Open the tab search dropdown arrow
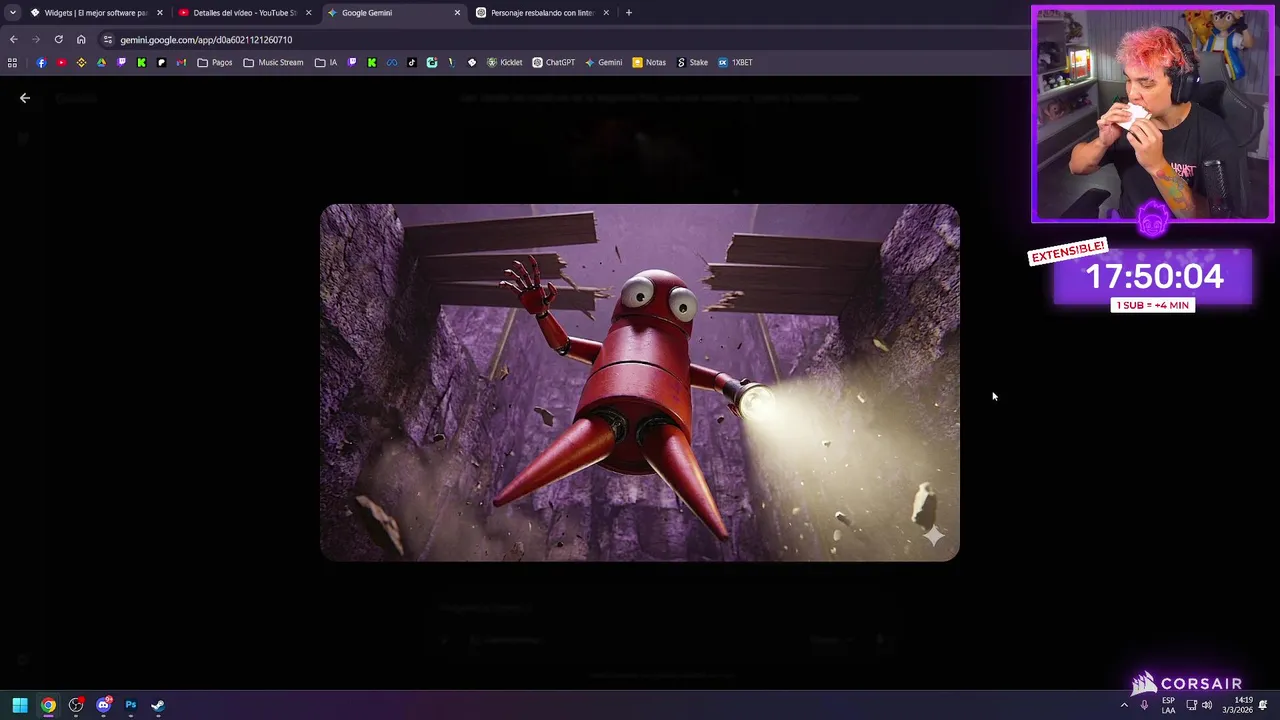Screen dimensions: 1280x720 [13, 13]
